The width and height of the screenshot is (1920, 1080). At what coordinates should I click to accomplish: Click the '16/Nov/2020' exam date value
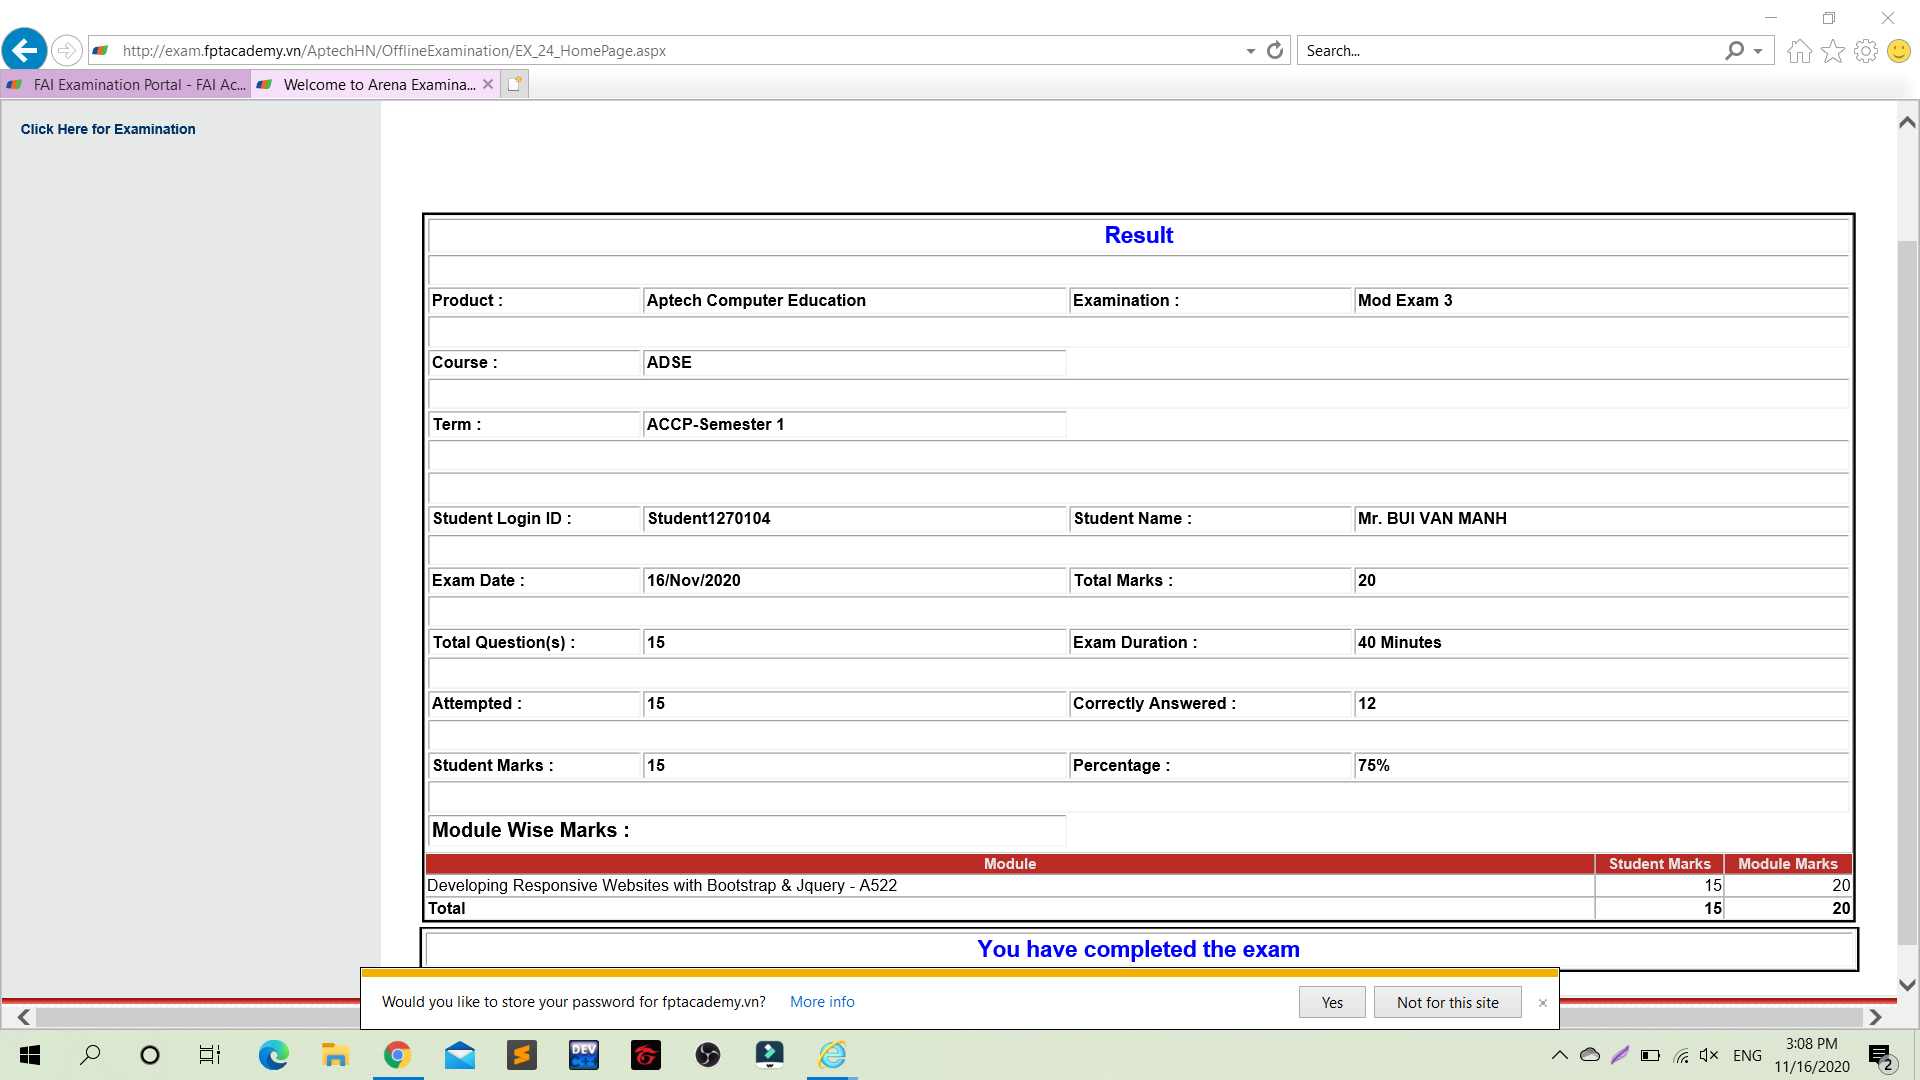click(693, 580)
